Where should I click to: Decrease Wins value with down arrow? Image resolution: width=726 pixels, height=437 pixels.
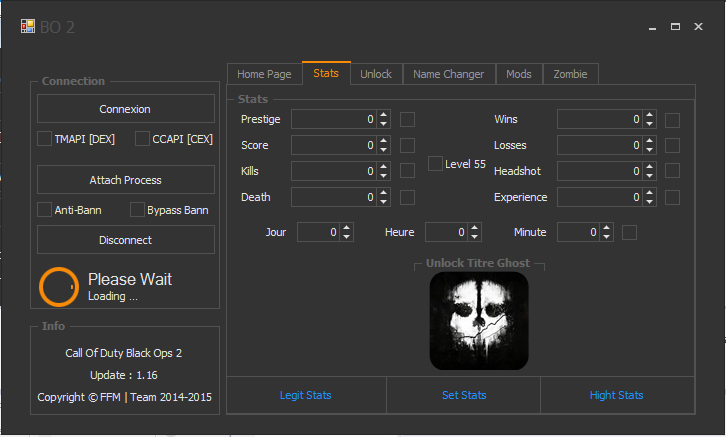tap(650, 124)
